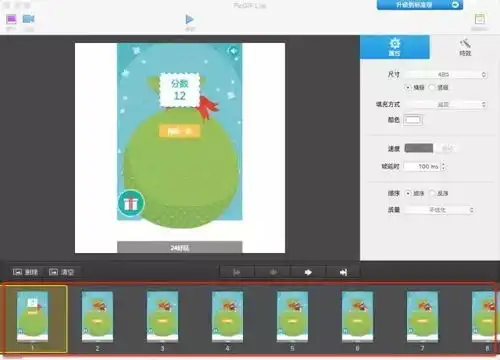This screenshot has height=360, width=500.
Task: Click the sound icon in preview corner
Action: (233, 51)
